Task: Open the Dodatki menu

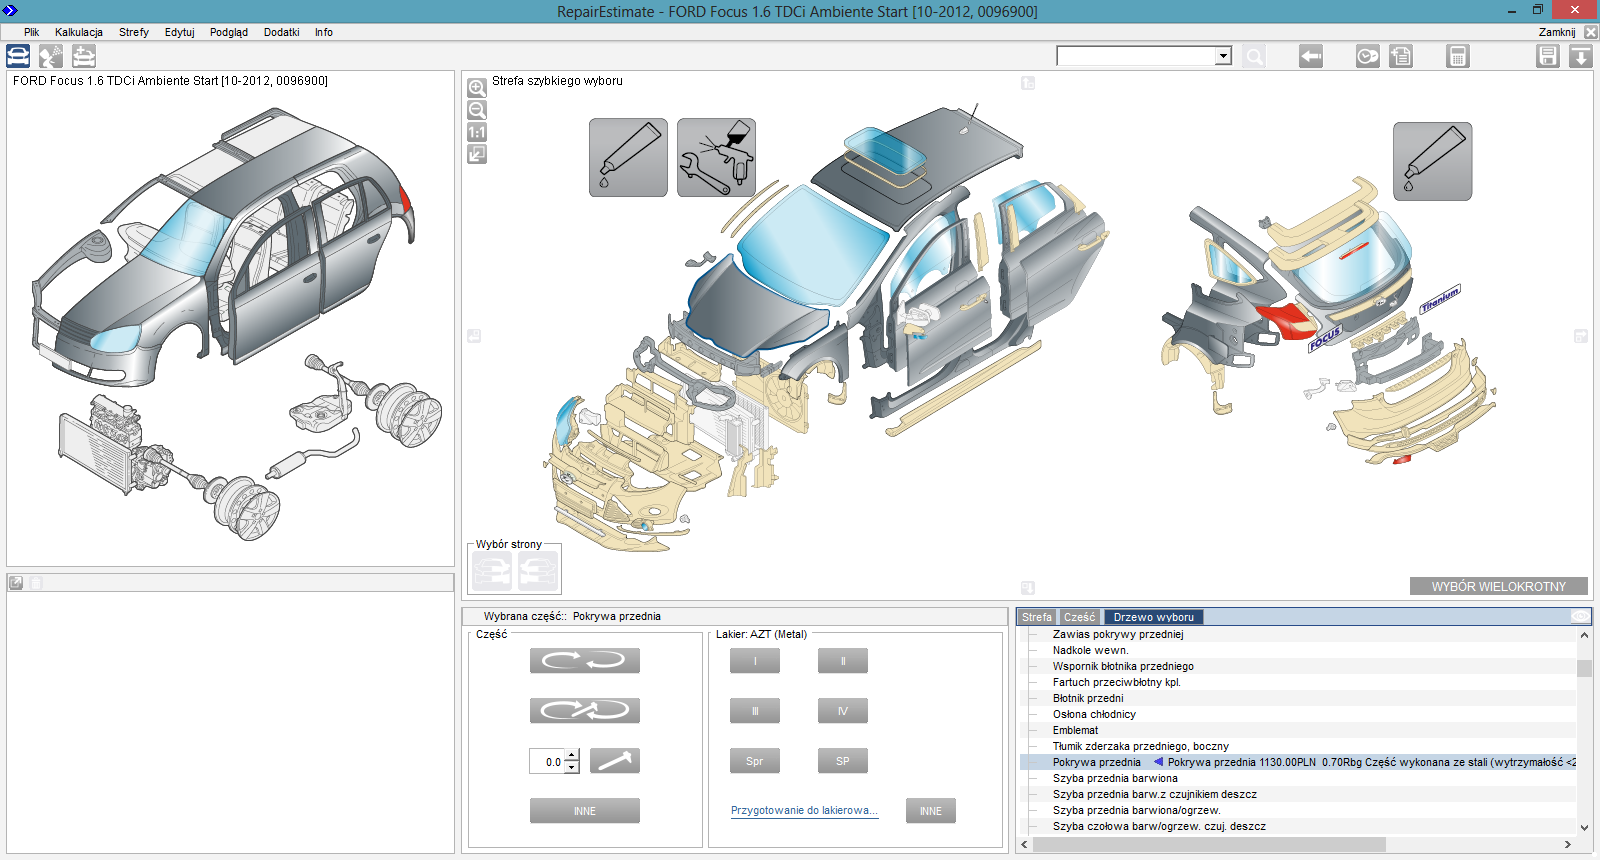Action: [x=282, y=32]
